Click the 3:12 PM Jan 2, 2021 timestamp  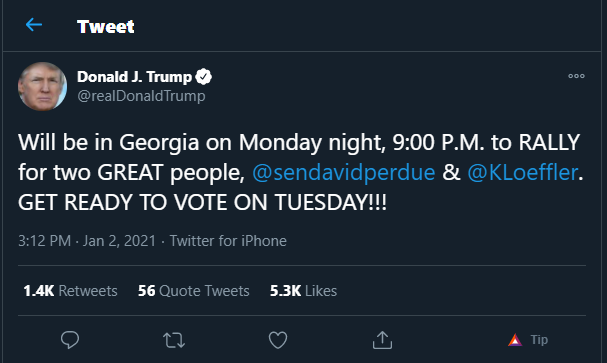click(x=87, y=241)
